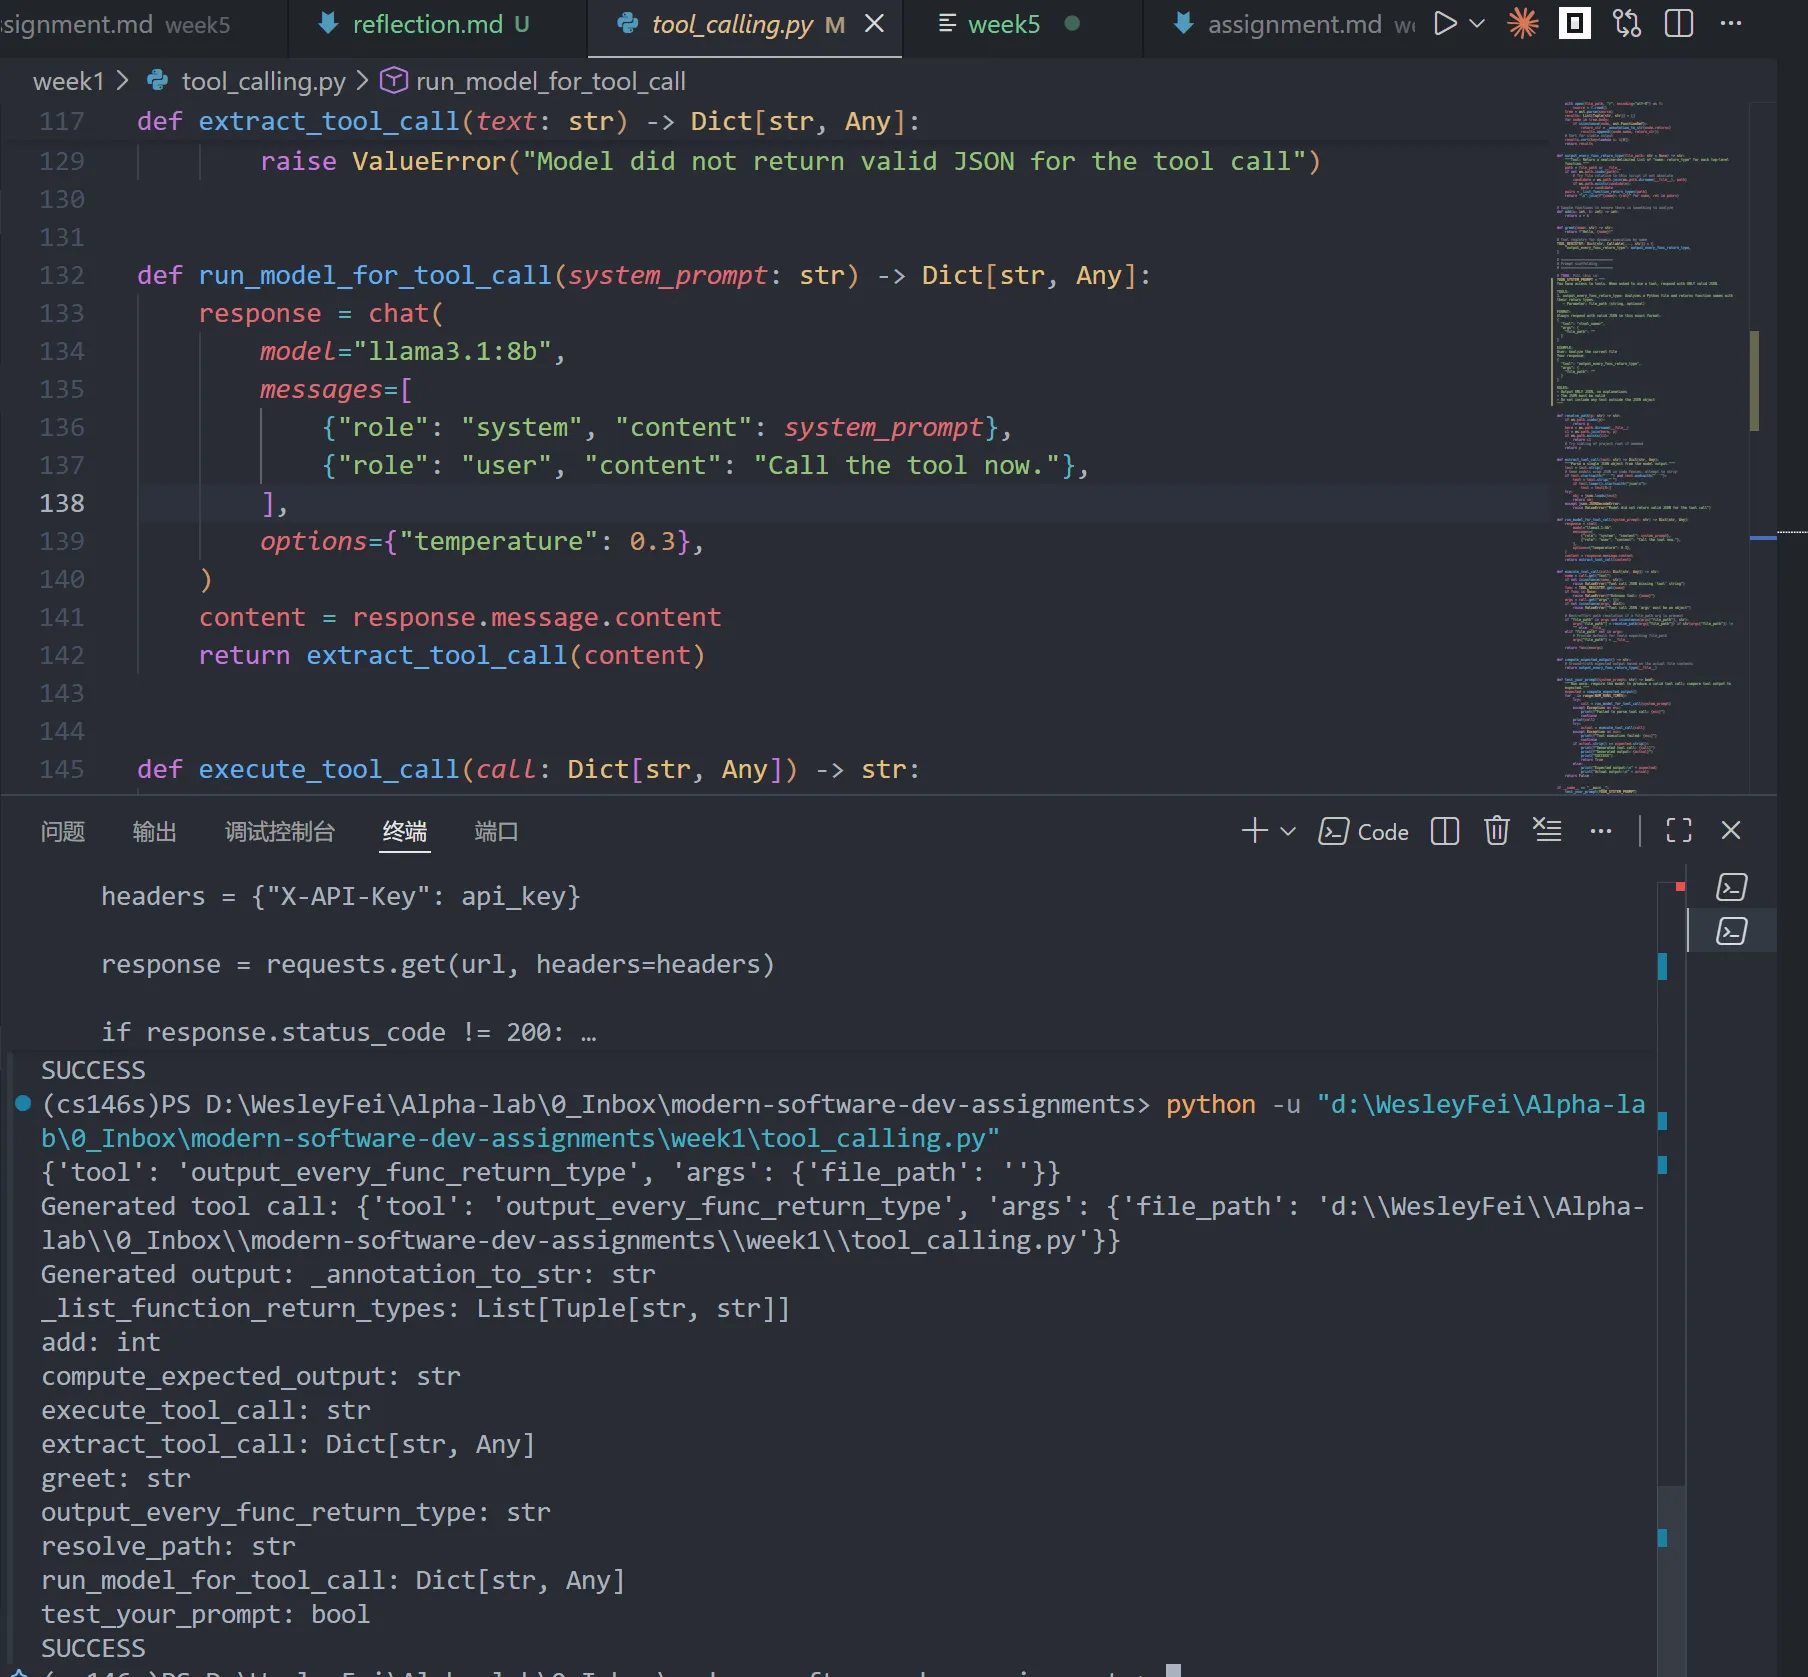Viewport: 1808px width, 1677px height.
Task: Close the tool_calling.py tab
Action: 874,23
